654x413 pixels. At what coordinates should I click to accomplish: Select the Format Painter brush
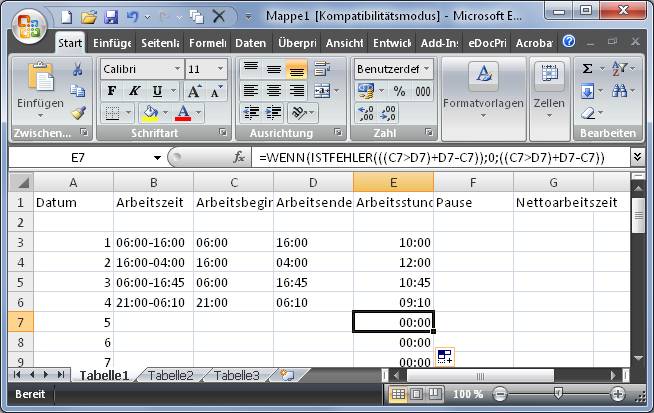(x=78, y=112)
